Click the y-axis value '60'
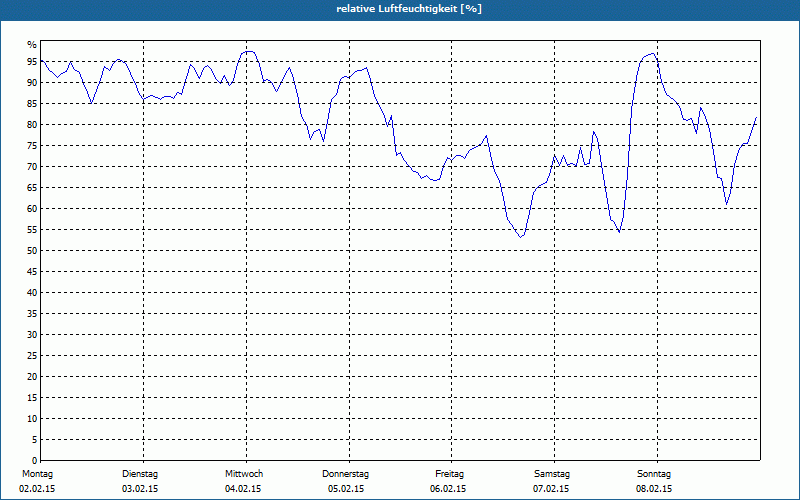The image size is (800, 500). (32, 209)
